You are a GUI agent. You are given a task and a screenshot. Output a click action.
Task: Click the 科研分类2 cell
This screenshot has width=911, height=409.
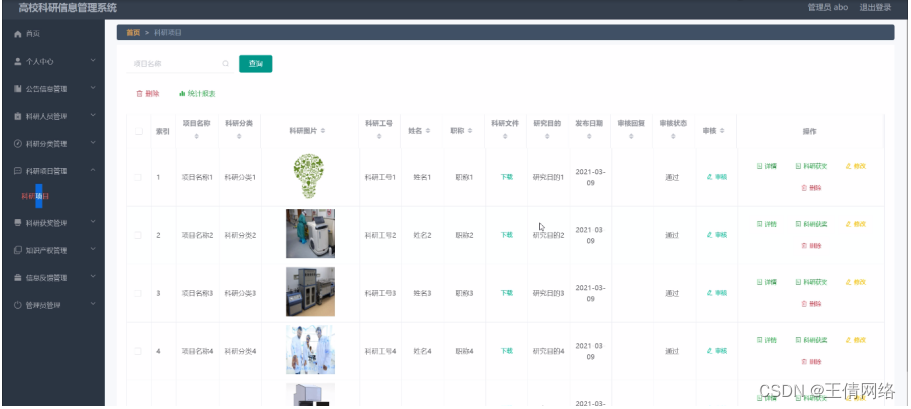[x=240, y=235]
